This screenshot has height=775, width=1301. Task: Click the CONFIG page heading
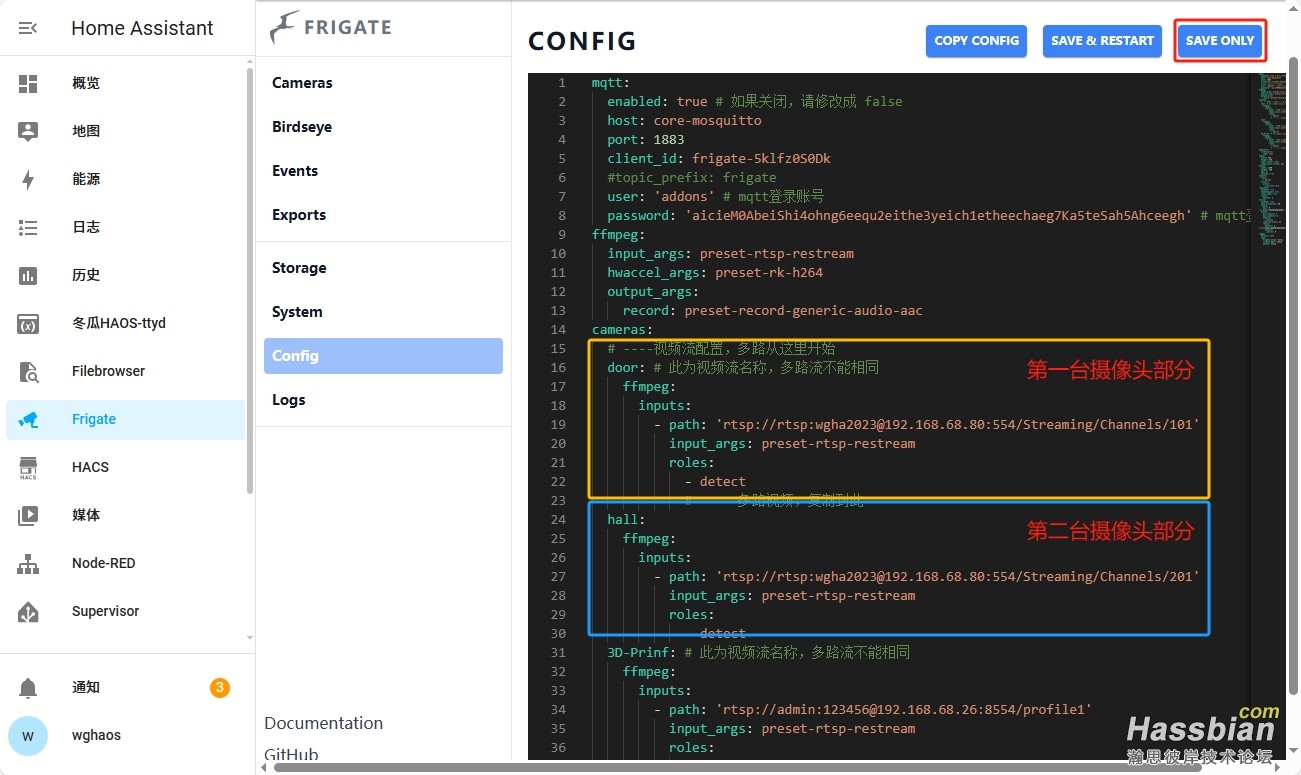click(582, 41)
